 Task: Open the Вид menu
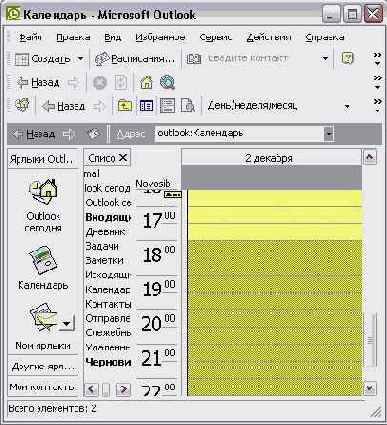[113, 37]
